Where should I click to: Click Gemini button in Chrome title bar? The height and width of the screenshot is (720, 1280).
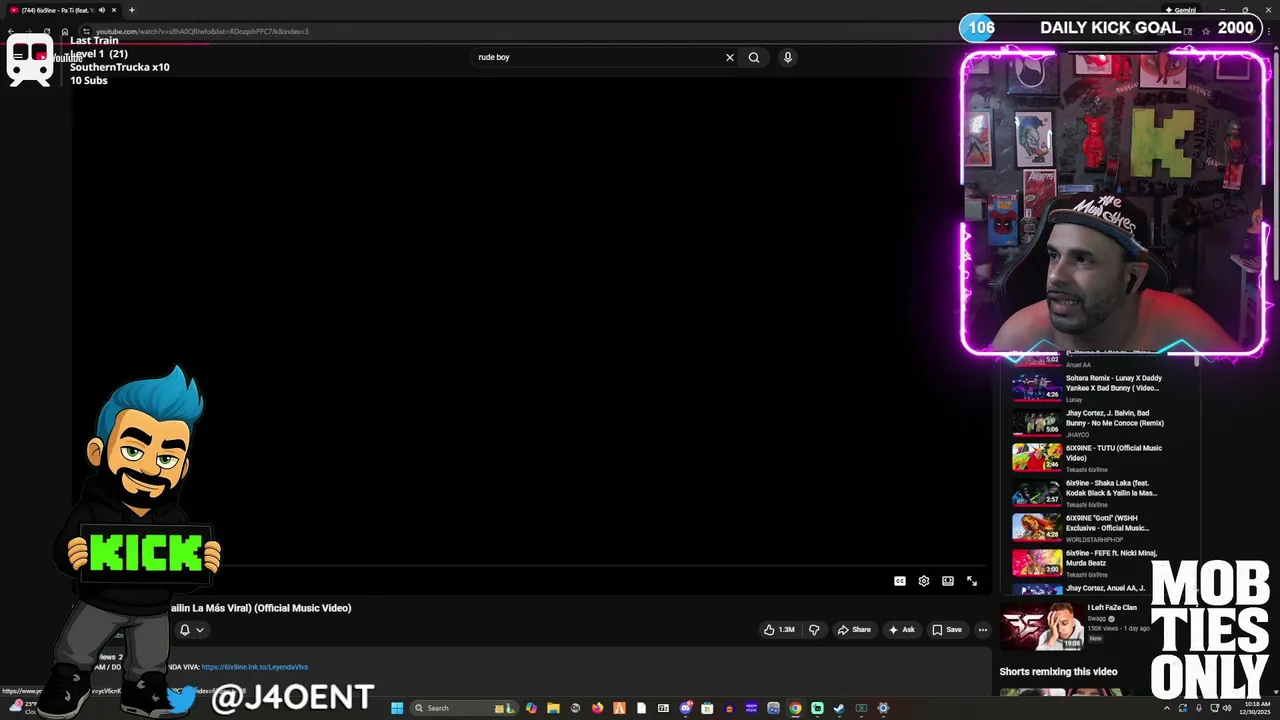tap(1181, 10)
